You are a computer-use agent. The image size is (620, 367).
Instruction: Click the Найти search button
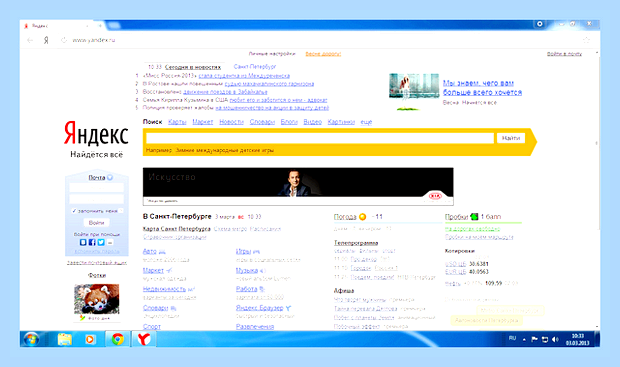pyautogui.click(x=511, y=138)
